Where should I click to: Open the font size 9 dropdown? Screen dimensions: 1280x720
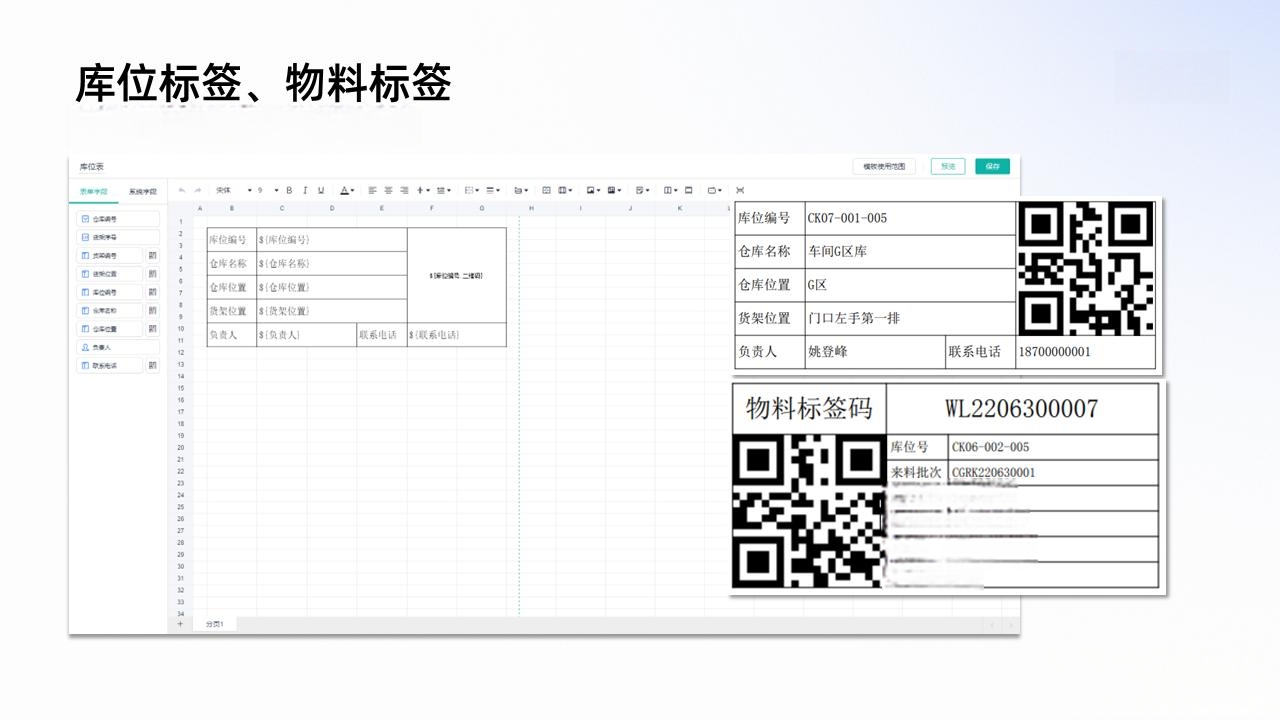click(x=268, y=190)
